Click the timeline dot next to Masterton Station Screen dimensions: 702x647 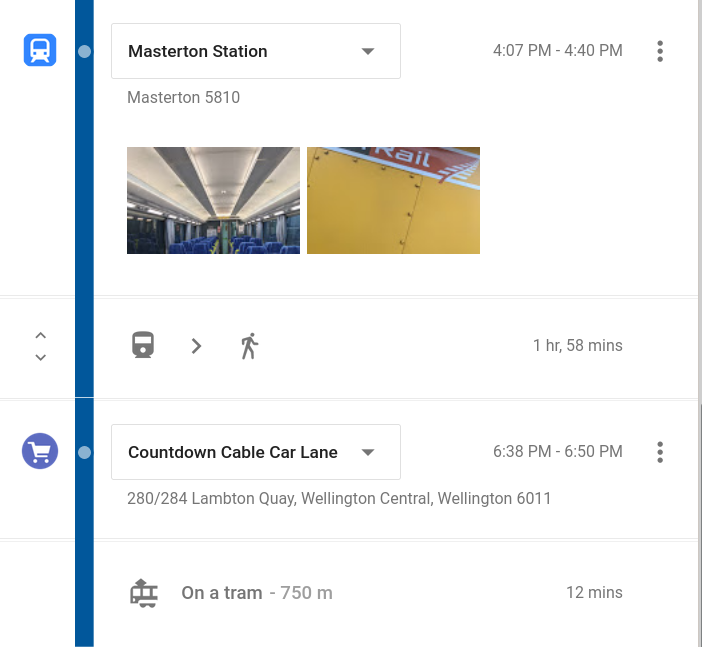pyautogui.click(x=84, y=51)
